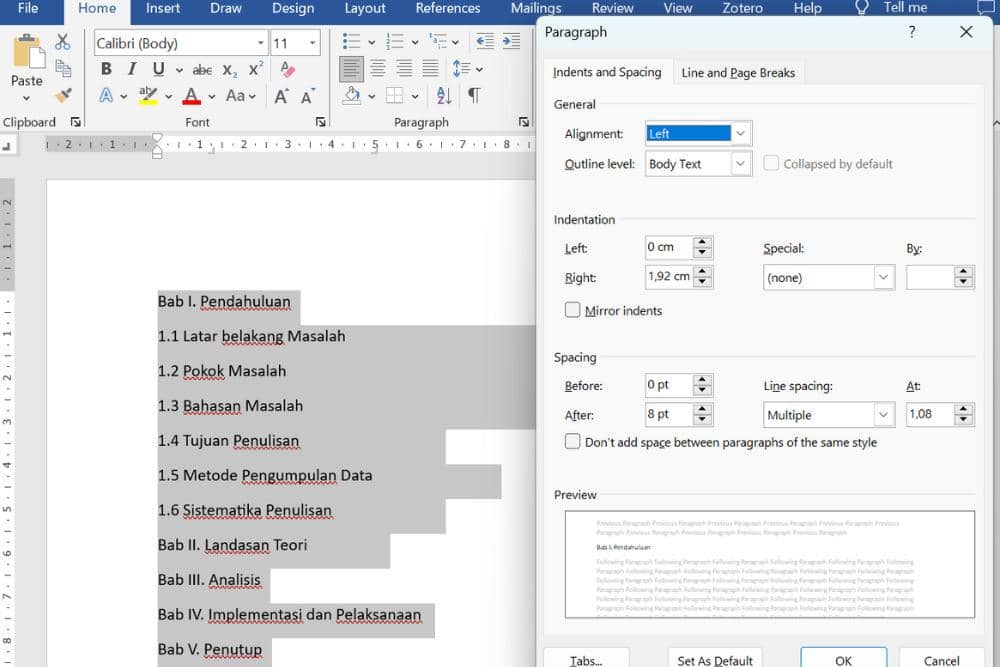Switch to the Line and Page Breaks tab

[738, 73]
